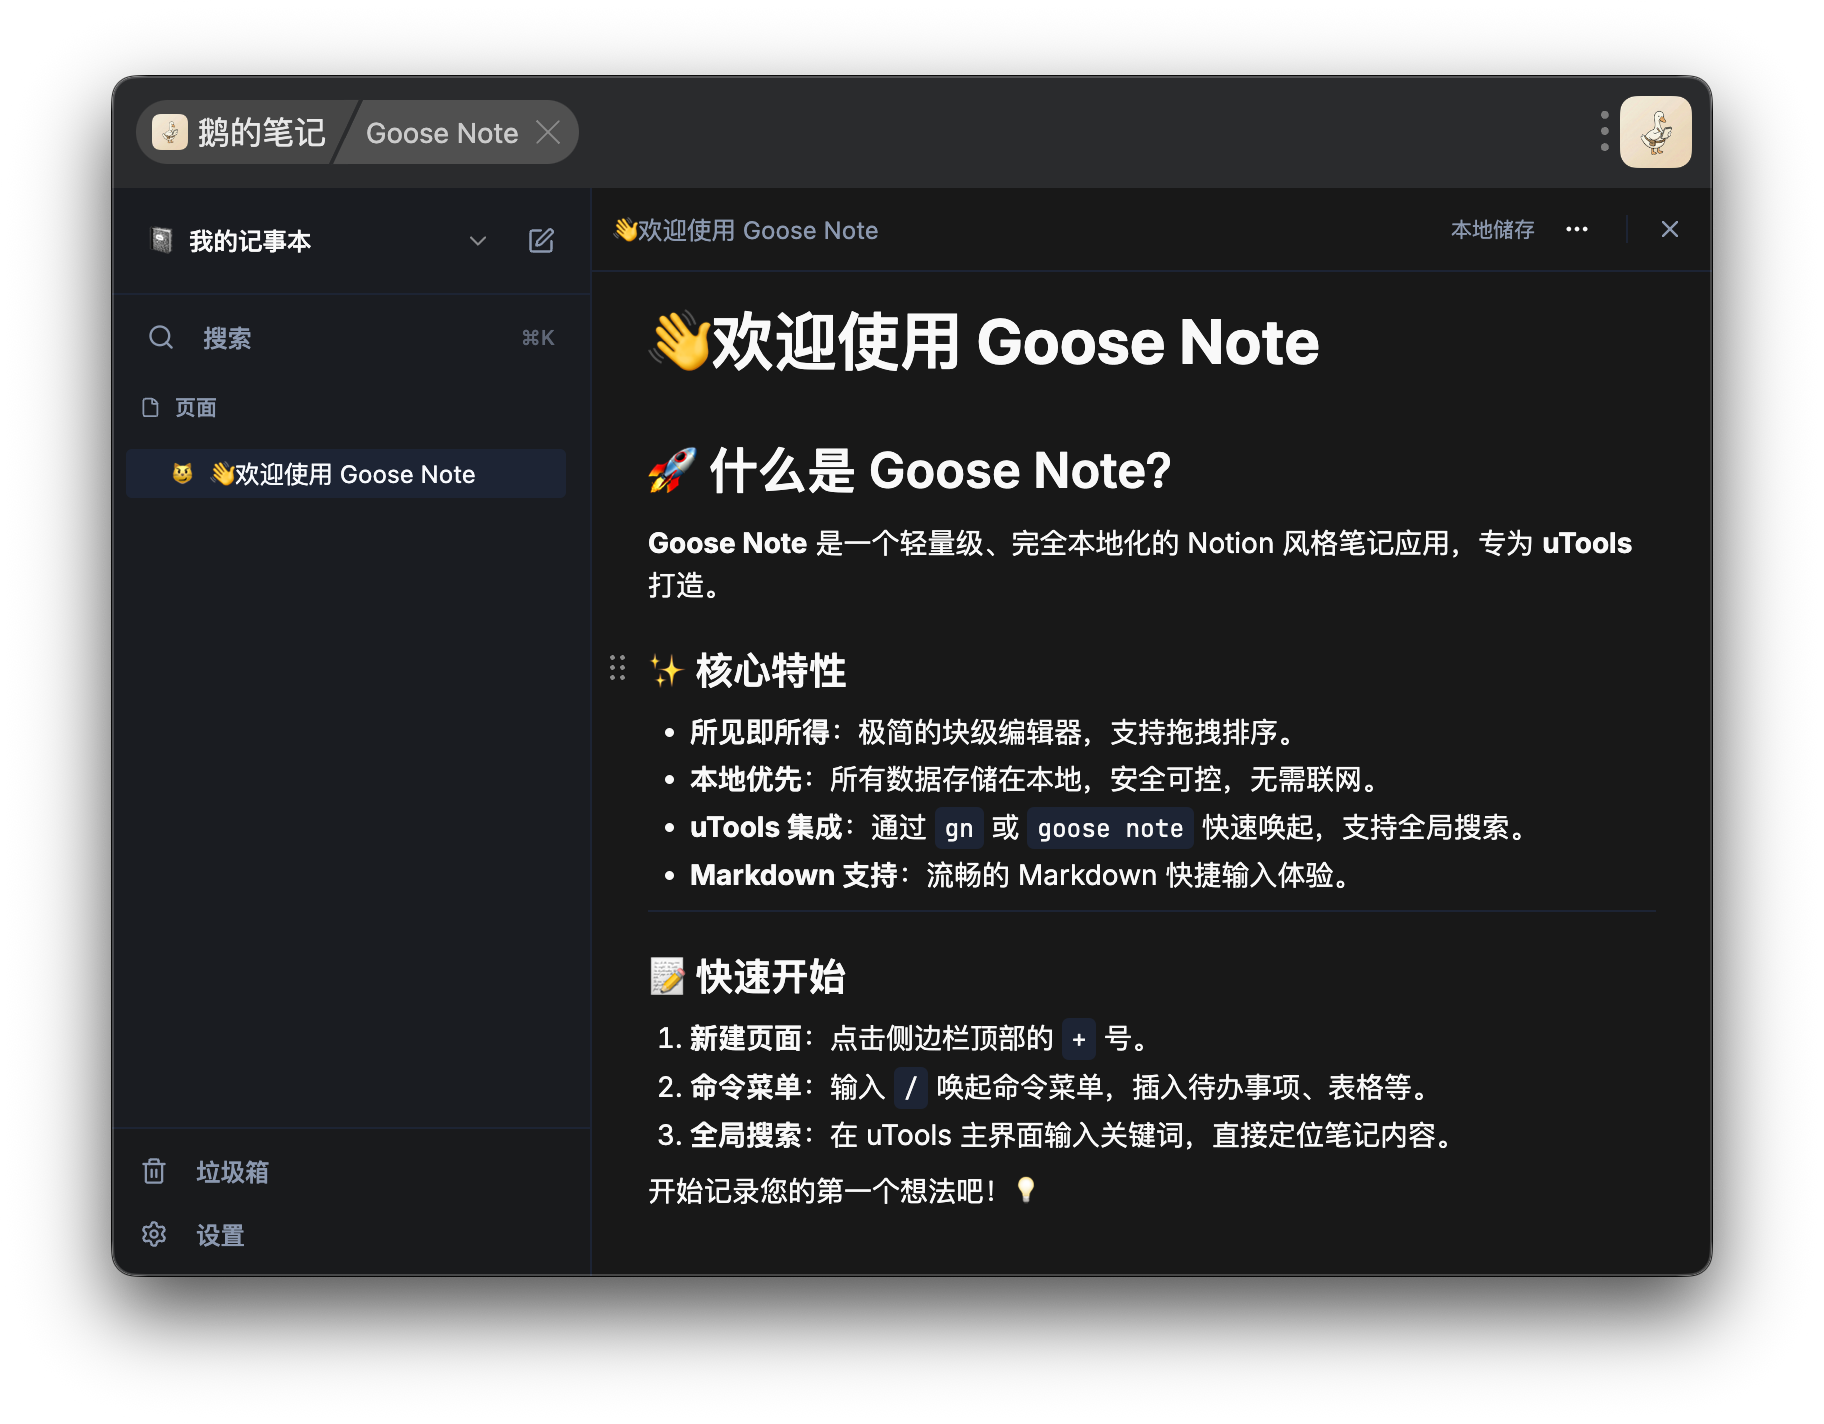Screen dimensions: 1824x1424
Task: Click the trash can icon
Action: point(154,1171)
